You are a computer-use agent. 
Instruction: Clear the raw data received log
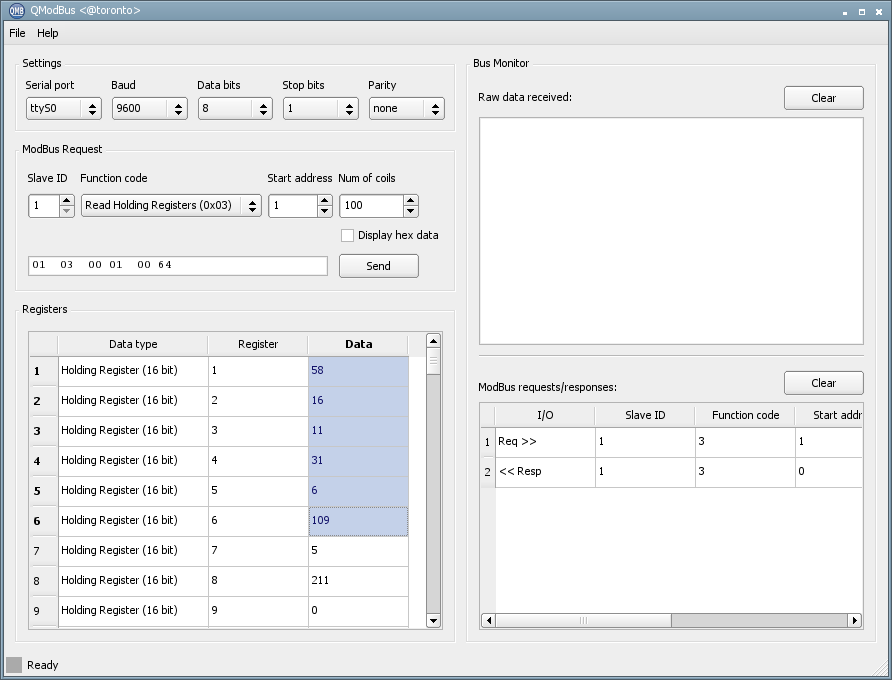pos(824,98)
